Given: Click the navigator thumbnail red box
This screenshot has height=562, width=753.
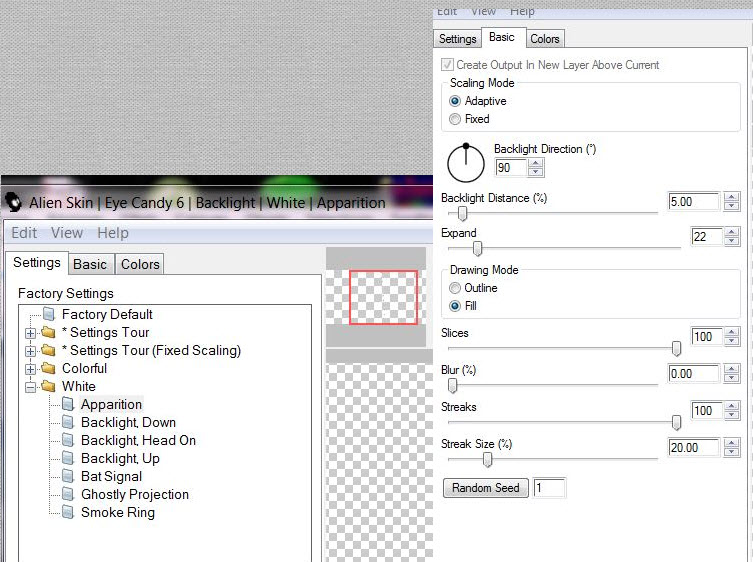Looking at the screenshot, I should point(383,297).
